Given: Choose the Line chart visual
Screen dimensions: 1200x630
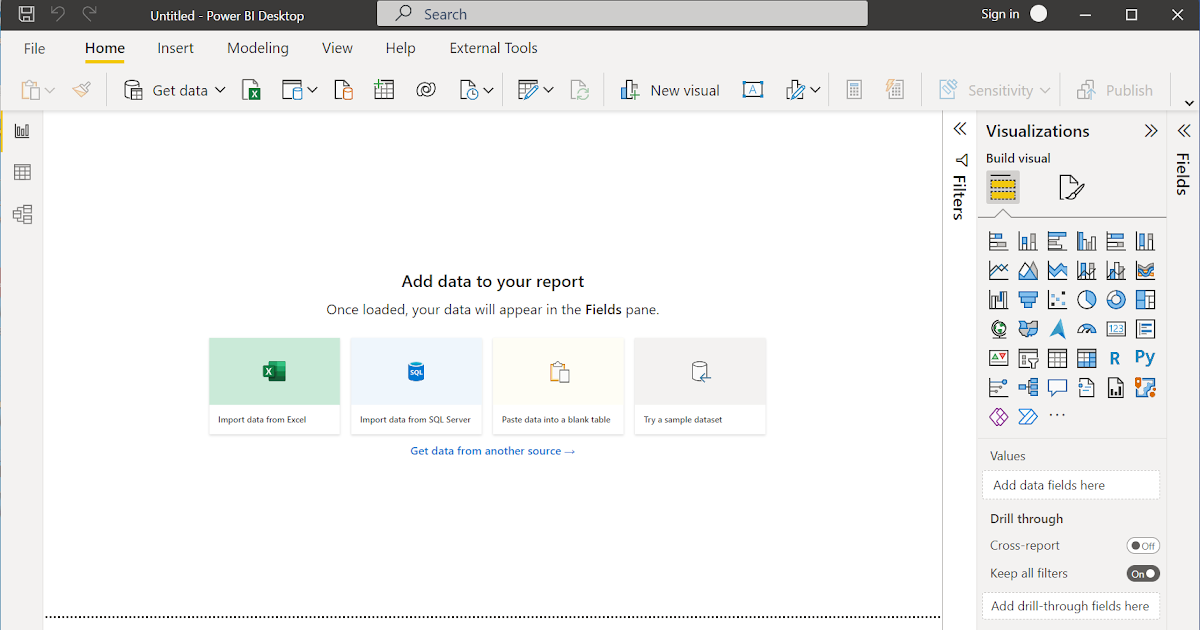Looking at the screenshot, I should tap(998, 271).
